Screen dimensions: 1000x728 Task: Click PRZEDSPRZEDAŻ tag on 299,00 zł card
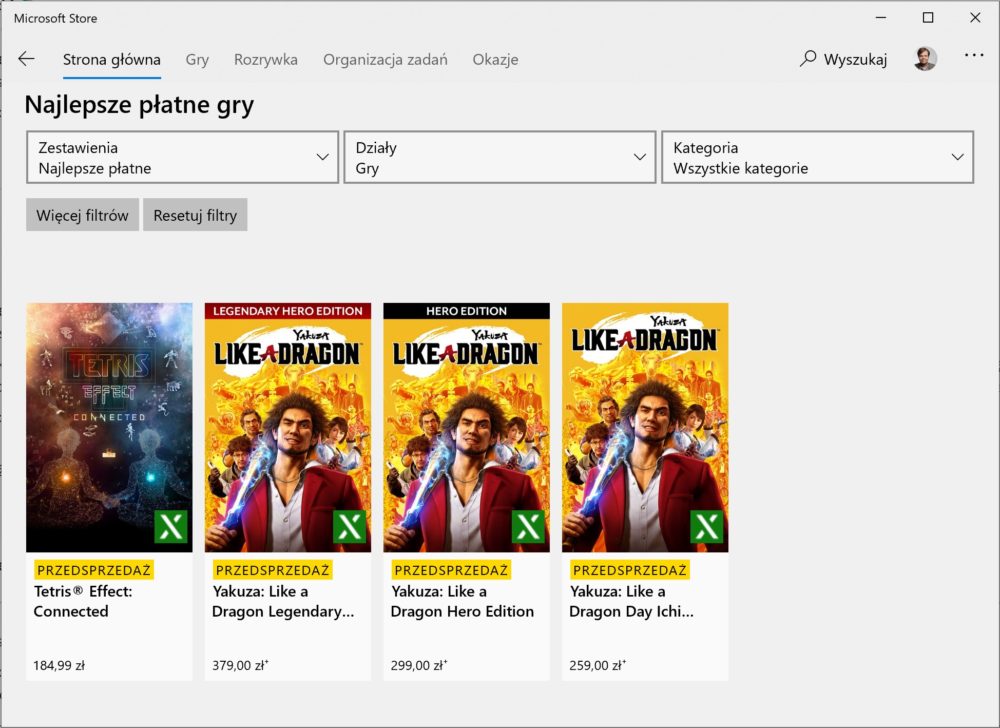coord(451,570)
